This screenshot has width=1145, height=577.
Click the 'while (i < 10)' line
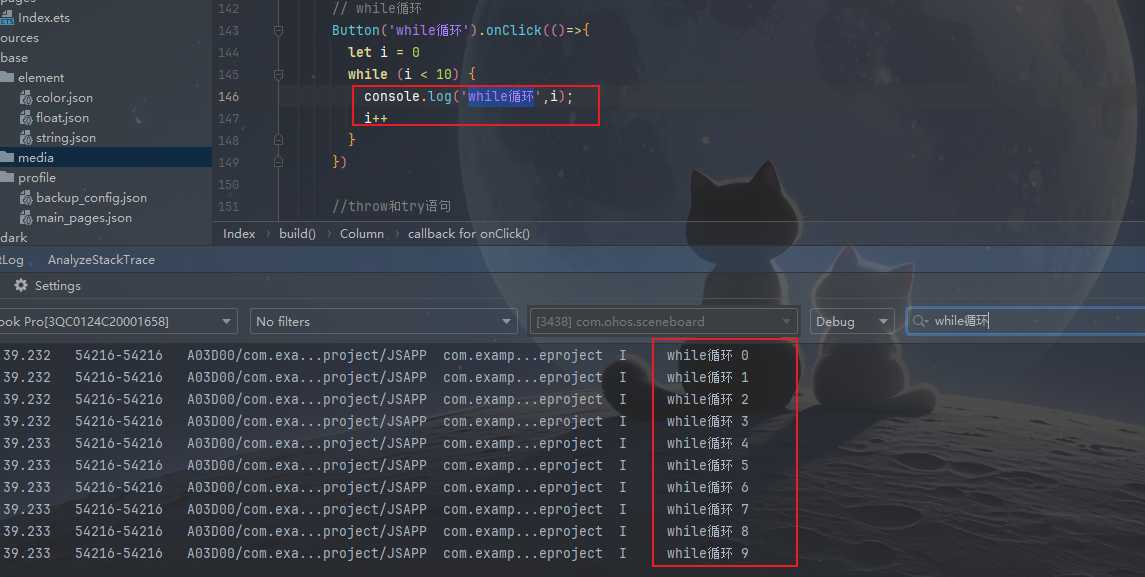pos(412,74)
